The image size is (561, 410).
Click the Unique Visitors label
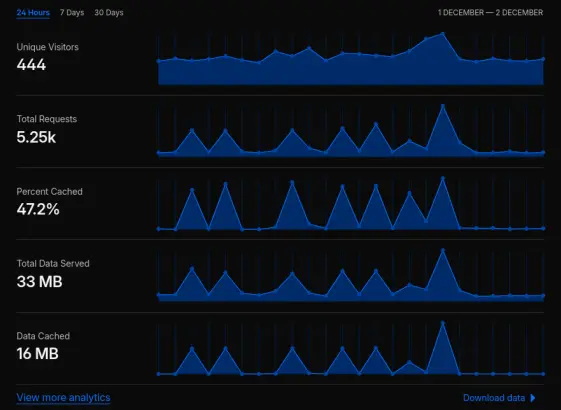[48, 47]
